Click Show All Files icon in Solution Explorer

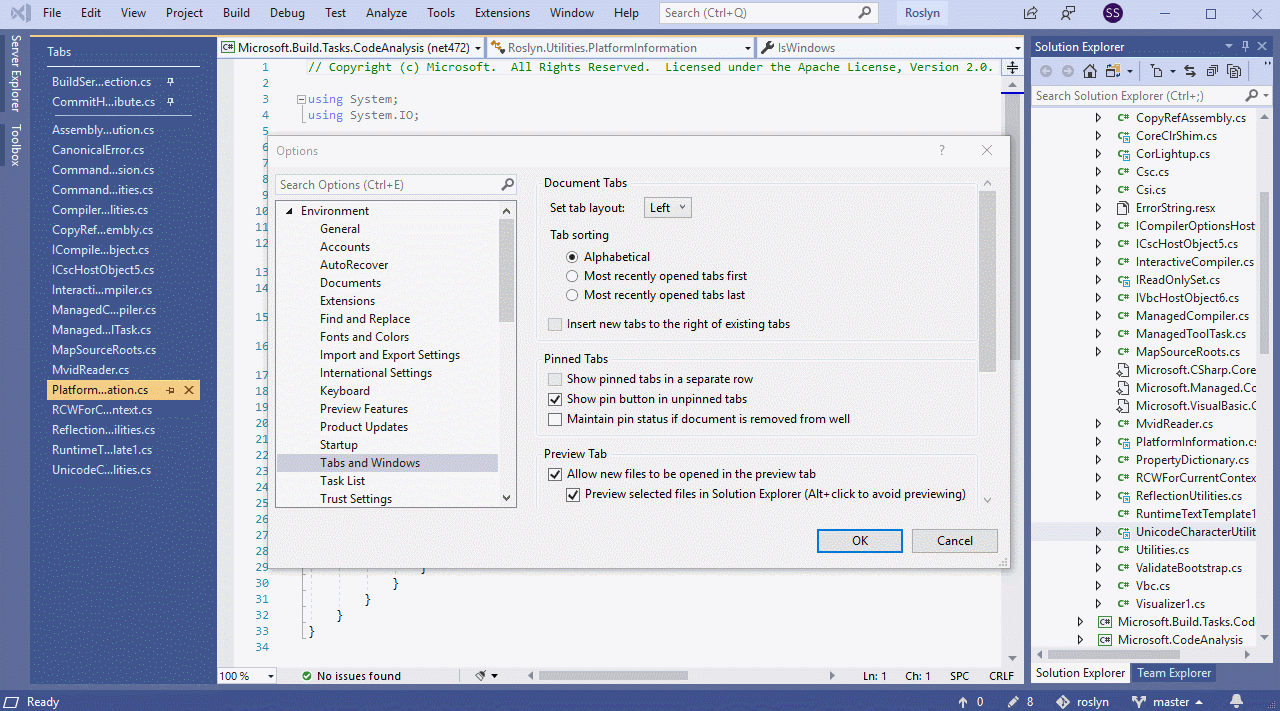point(1234,71)
